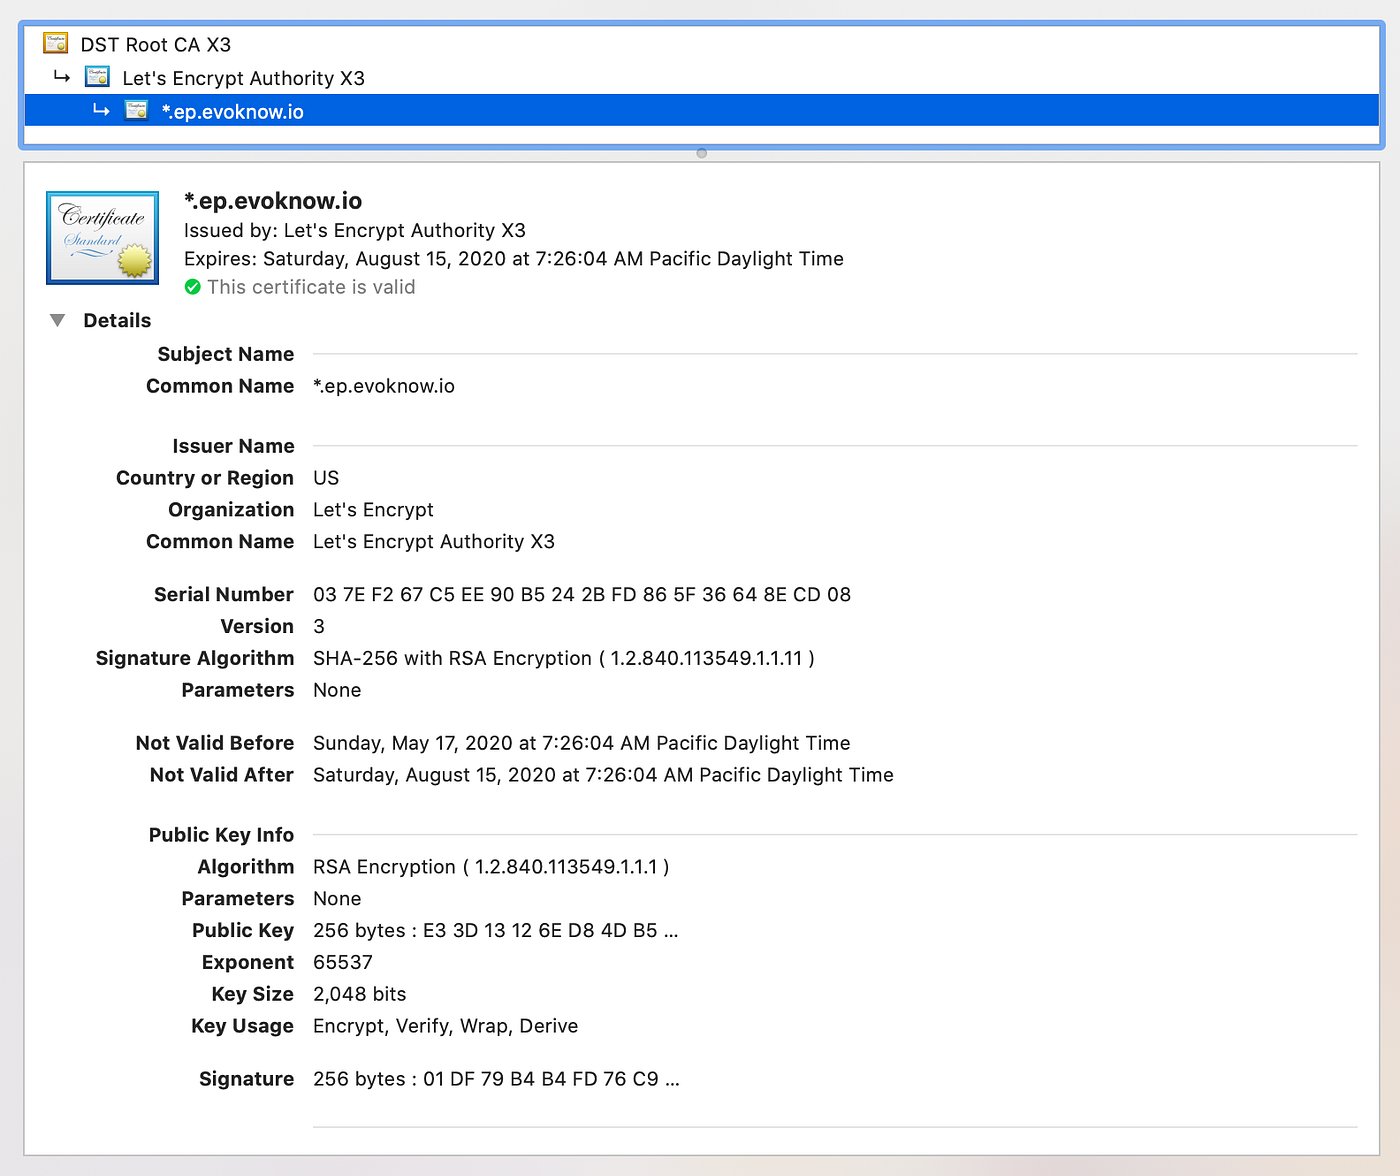Click the large Certificate Standard thumbnail

pyautogui.click(x=102, y=238)
